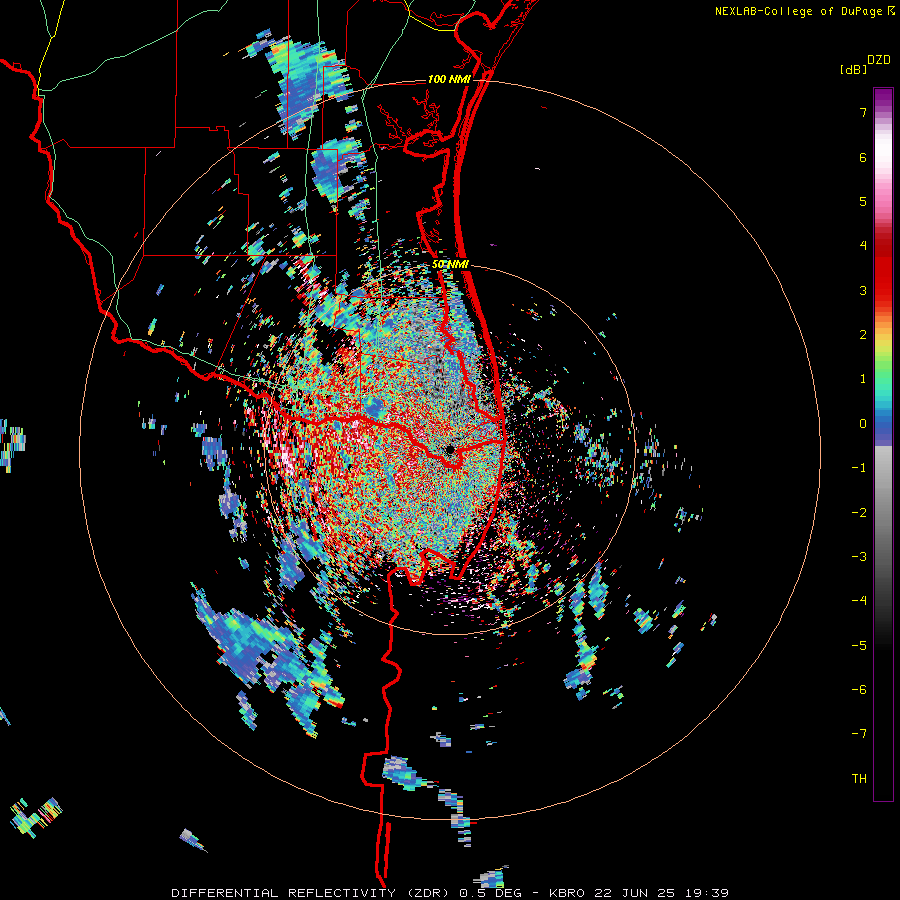
Task: Click the DZD product label above the color scale
Action: (878, 60)
